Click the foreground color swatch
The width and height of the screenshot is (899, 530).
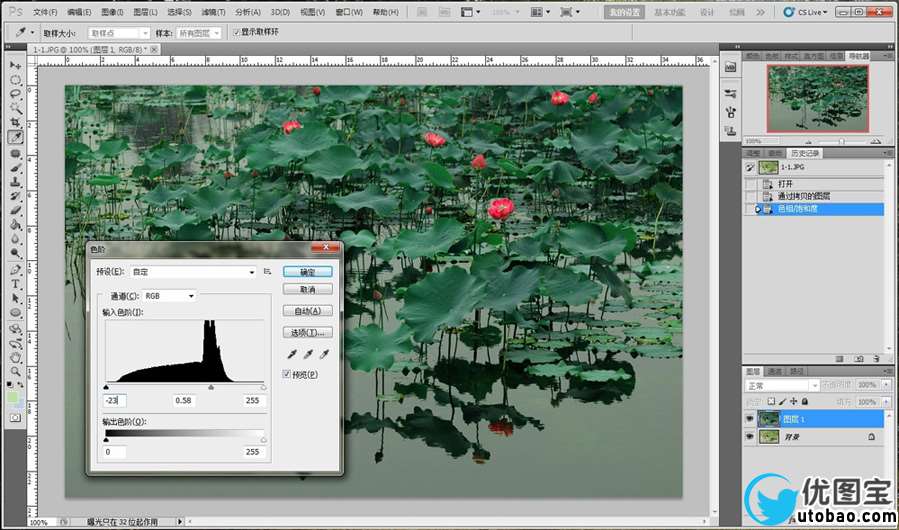point(13,398)
